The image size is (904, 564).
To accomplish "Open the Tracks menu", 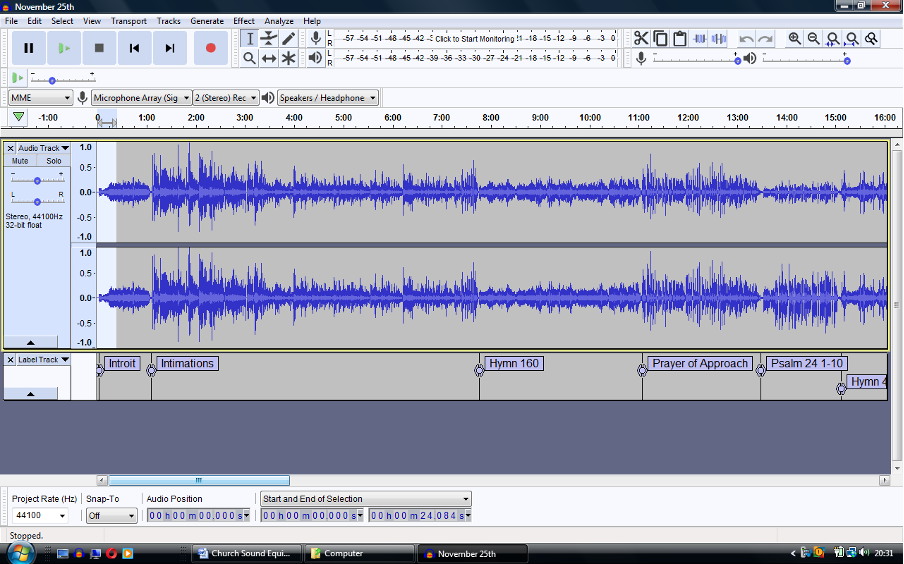I will pos(168,21).
